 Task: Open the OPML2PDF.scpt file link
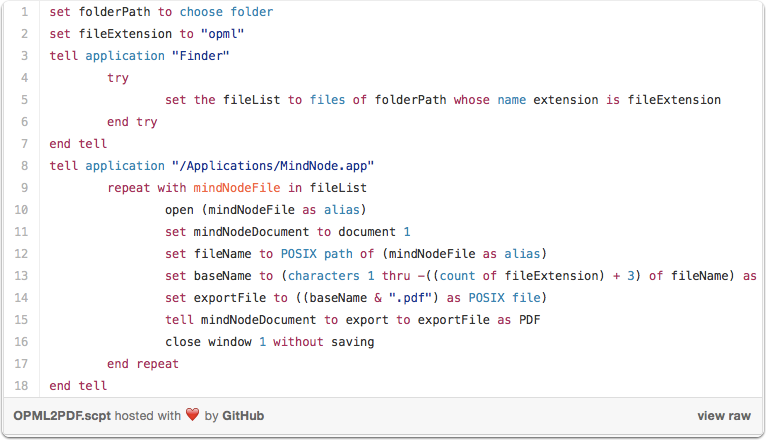point(62,416)
